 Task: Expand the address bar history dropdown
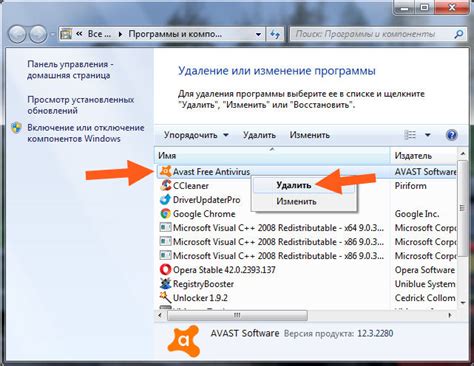pyautogui.click(x=258, y=34)
